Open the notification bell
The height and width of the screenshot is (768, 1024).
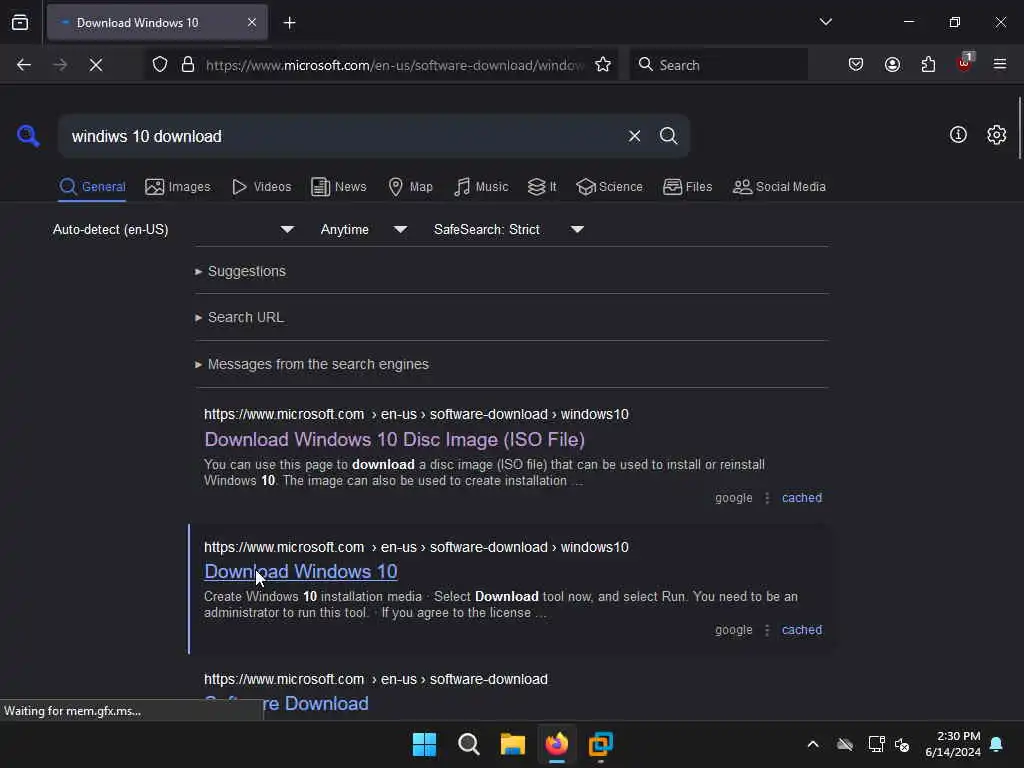click(x=996, y=744)
